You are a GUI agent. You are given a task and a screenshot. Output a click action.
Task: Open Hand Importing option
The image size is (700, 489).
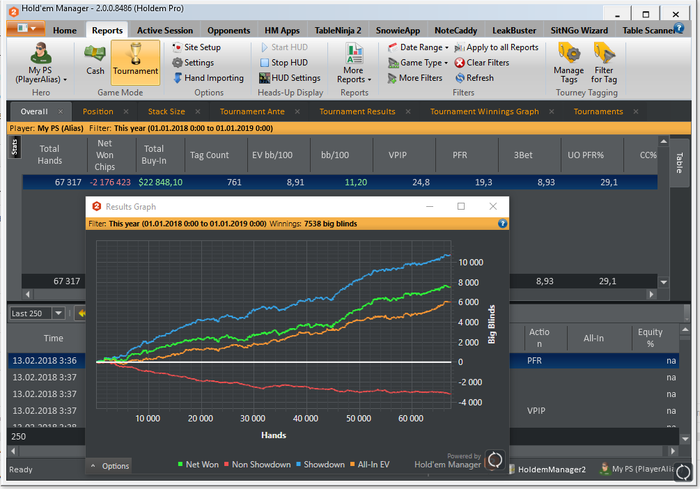point(208,78)
